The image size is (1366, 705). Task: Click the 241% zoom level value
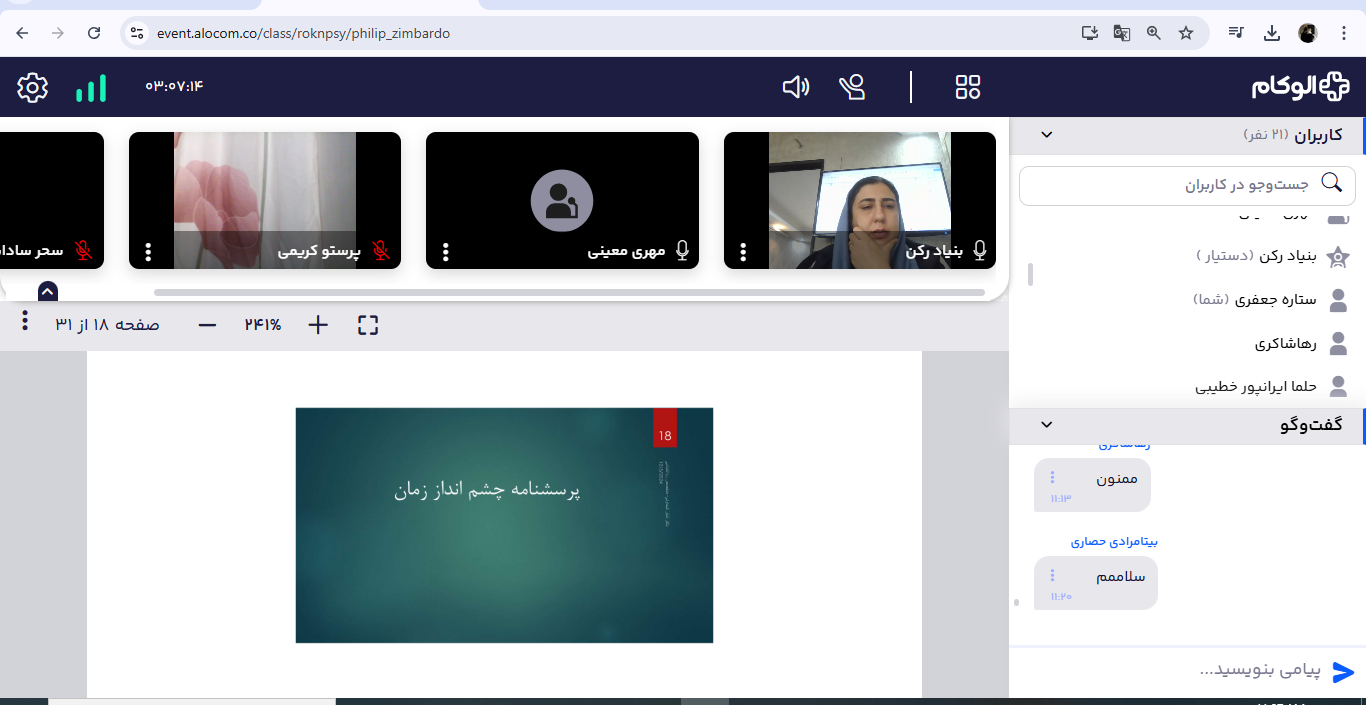263,325
